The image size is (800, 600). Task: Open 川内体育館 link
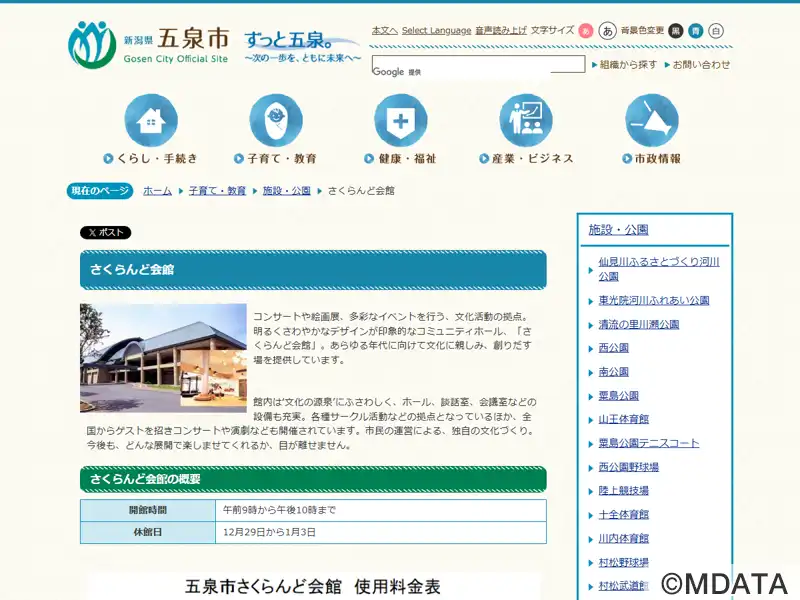623,538
